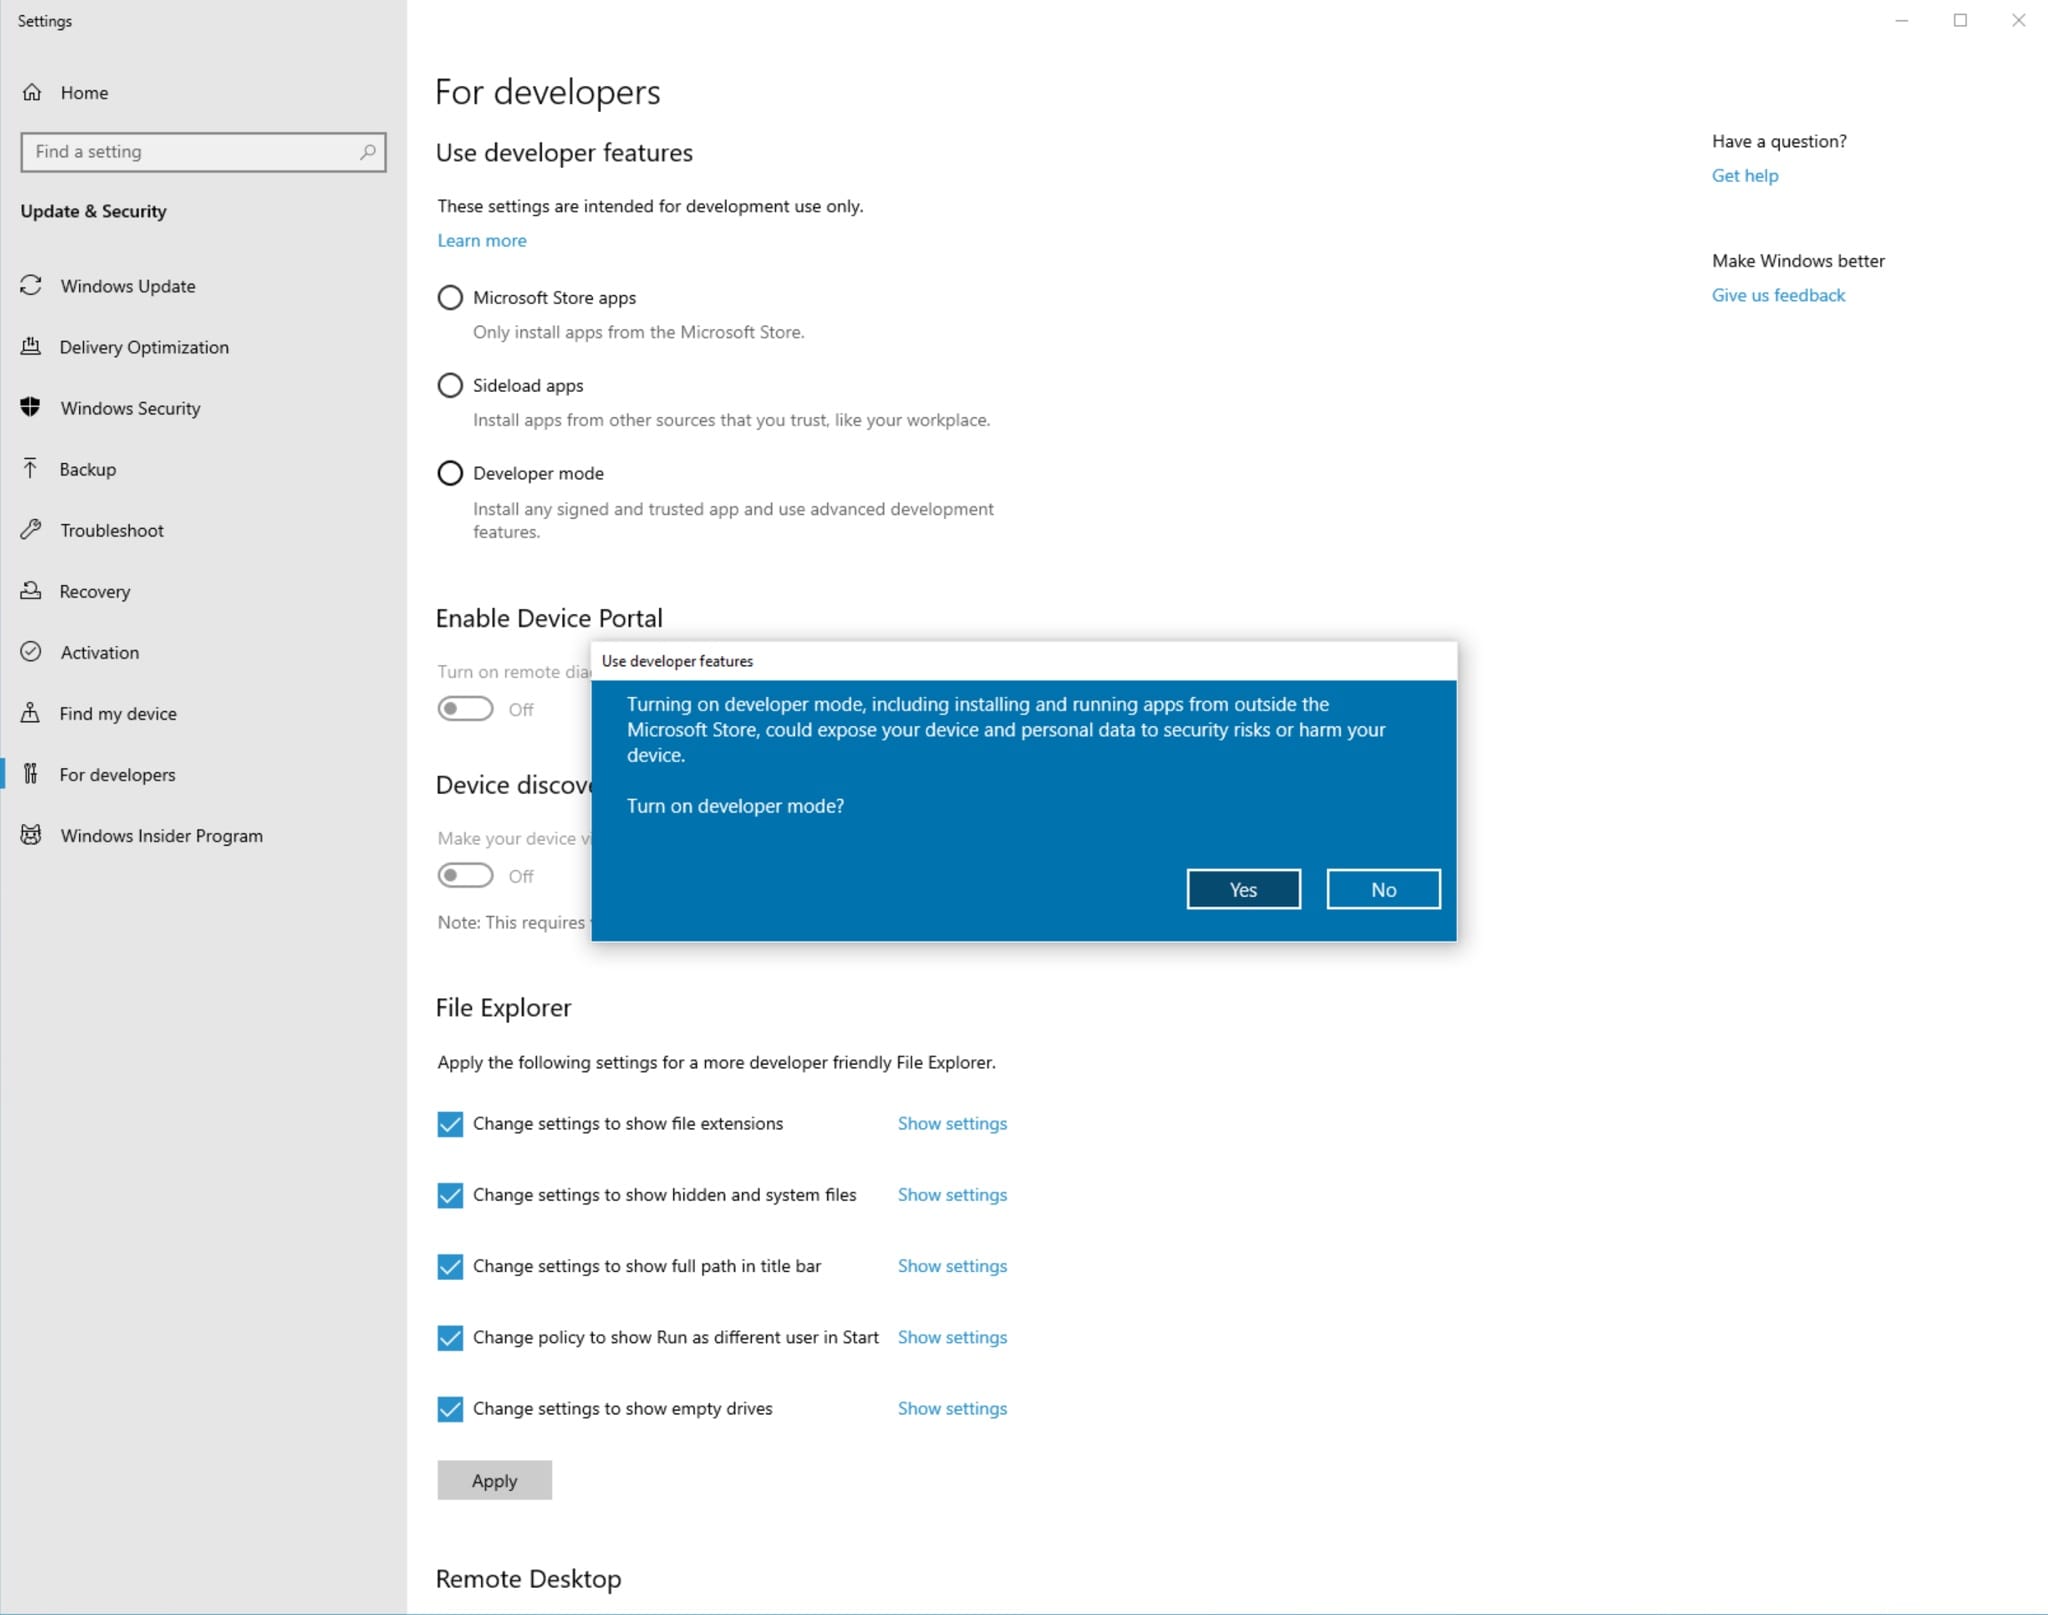Show settings for Run as different user
Screen dimensions: 2048x1615
pos(952,1337)
